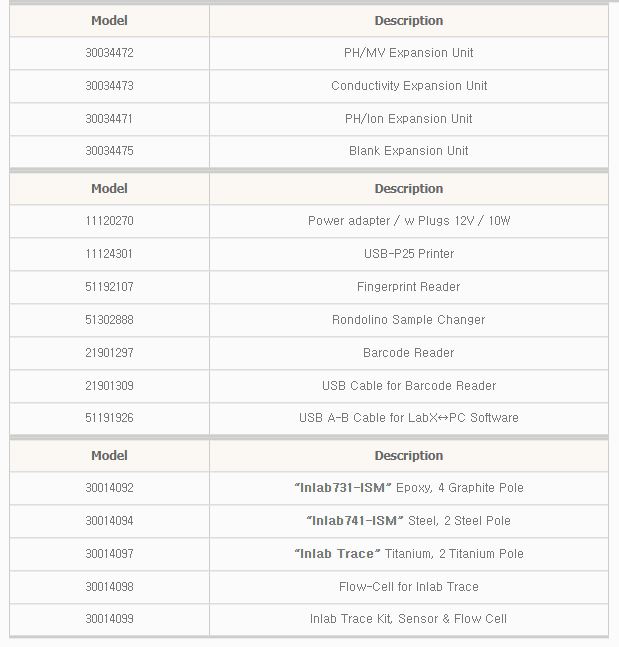Select the Inlab741-ISM Steel description

coord(408,521)
